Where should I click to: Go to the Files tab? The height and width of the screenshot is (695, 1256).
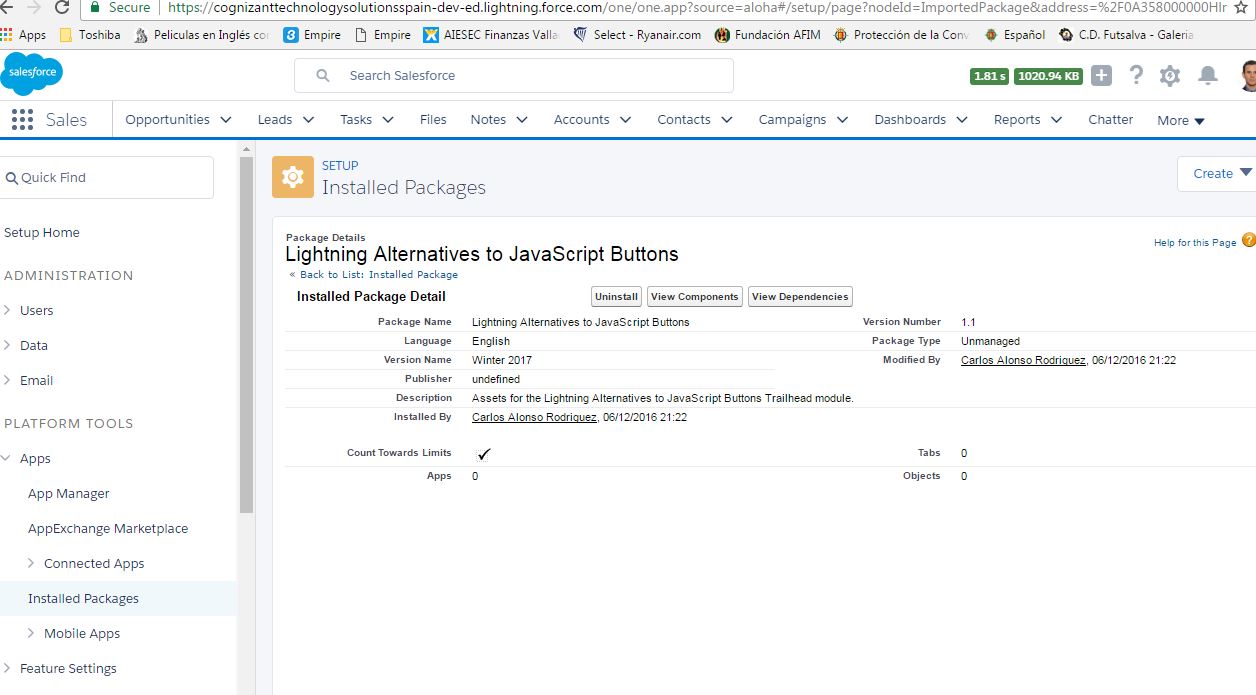point(433,119)
